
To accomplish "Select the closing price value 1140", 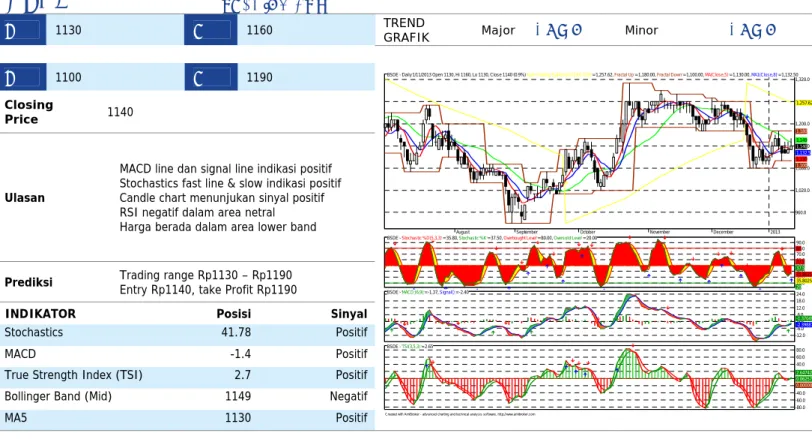I will pos(120,112).
